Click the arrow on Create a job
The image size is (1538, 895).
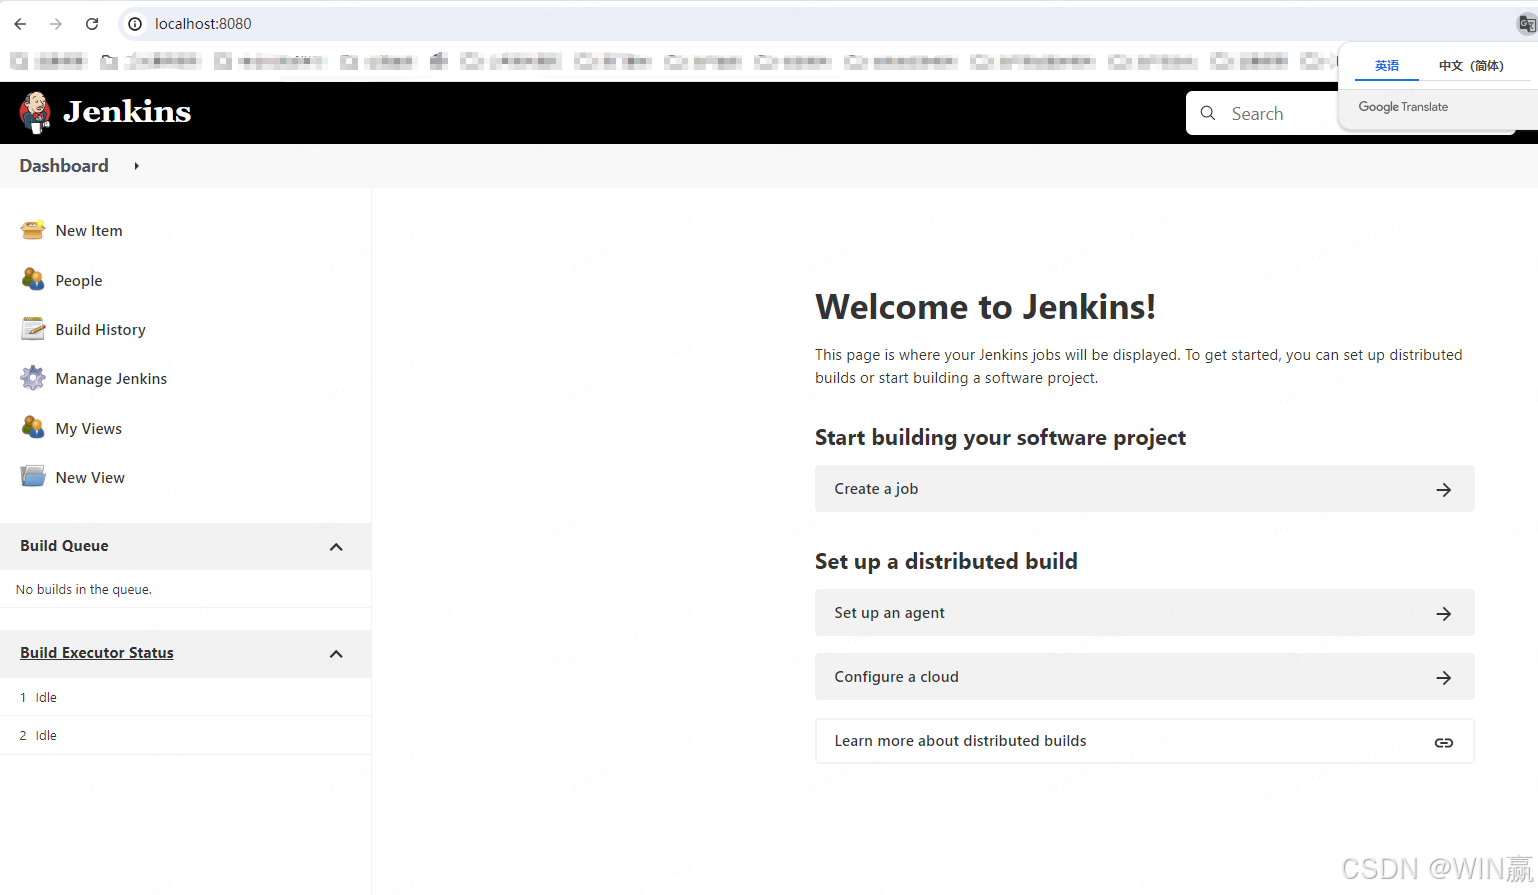click(1444, 490)
